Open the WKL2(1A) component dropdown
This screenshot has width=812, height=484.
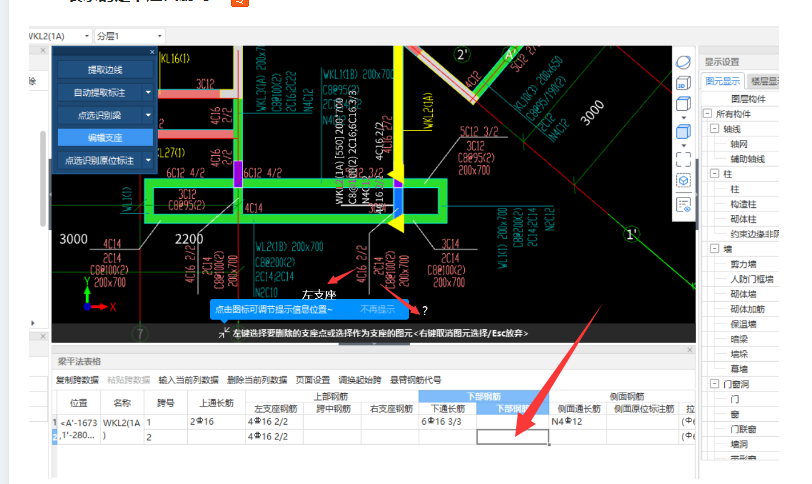[86, 36]
